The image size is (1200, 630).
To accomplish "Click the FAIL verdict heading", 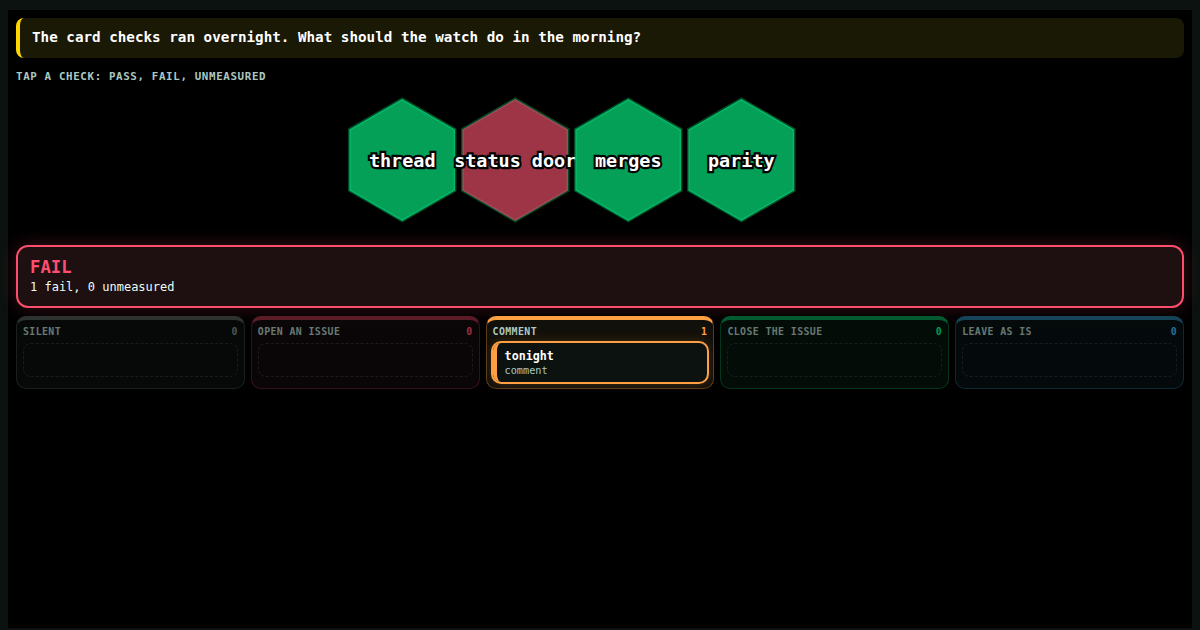I will 51,267.
